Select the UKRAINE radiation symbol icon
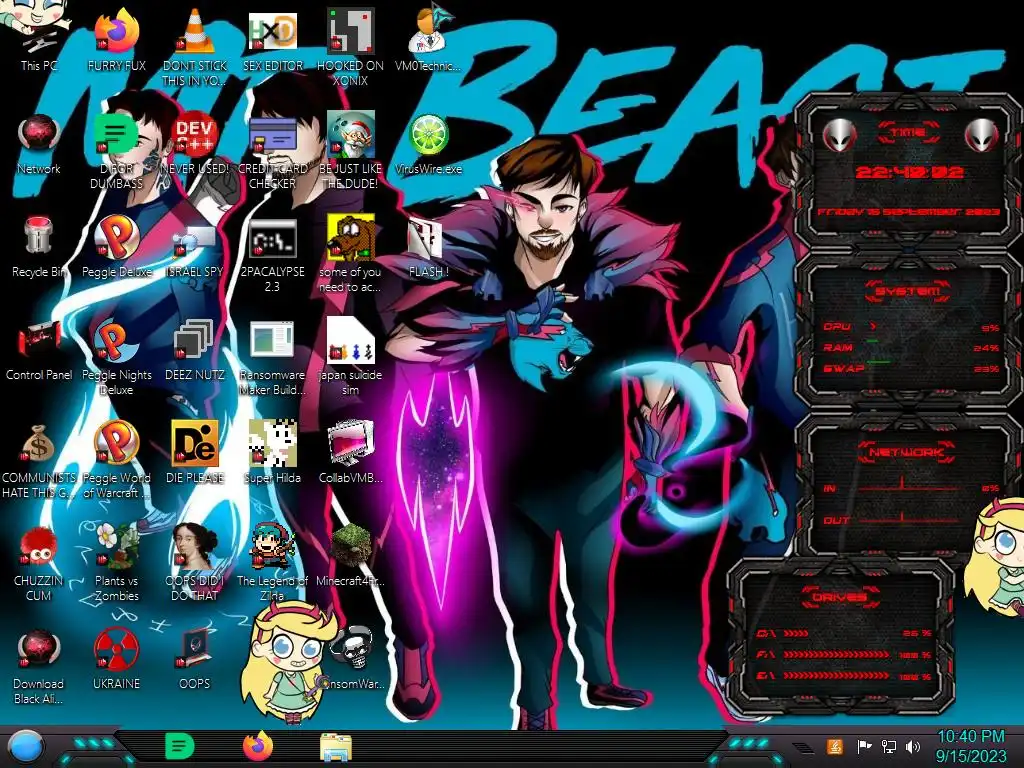The width and height of the screenshot is (1024, 768). point(116,658)
